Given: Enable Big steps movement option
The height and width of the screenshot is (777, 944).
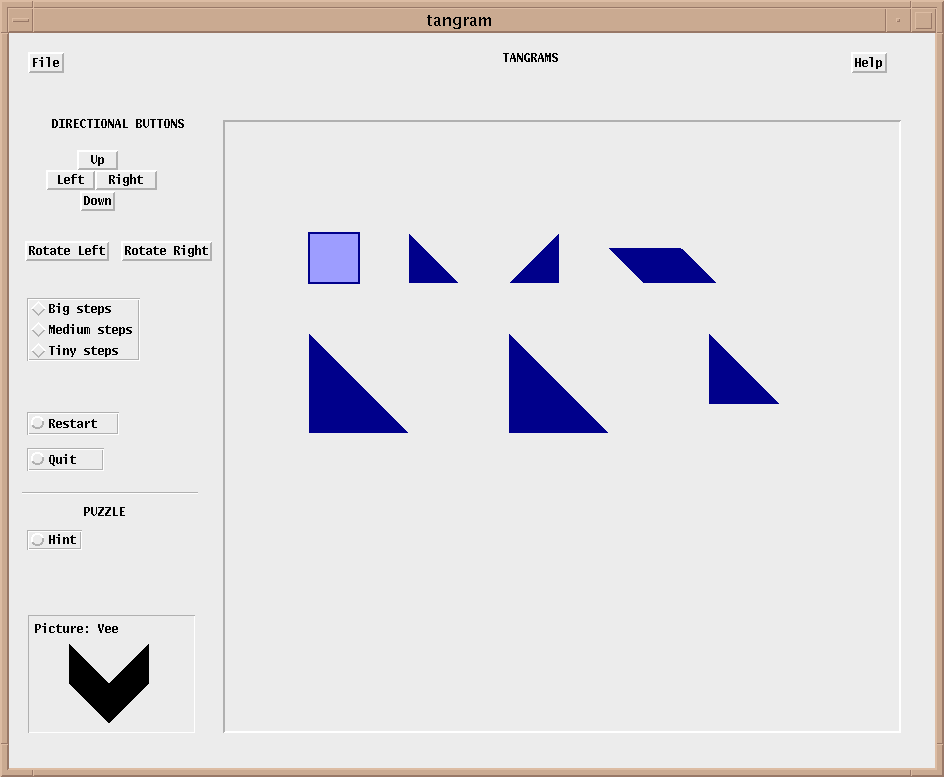Looking at the screenshot, I should click(x=39, y=309).
